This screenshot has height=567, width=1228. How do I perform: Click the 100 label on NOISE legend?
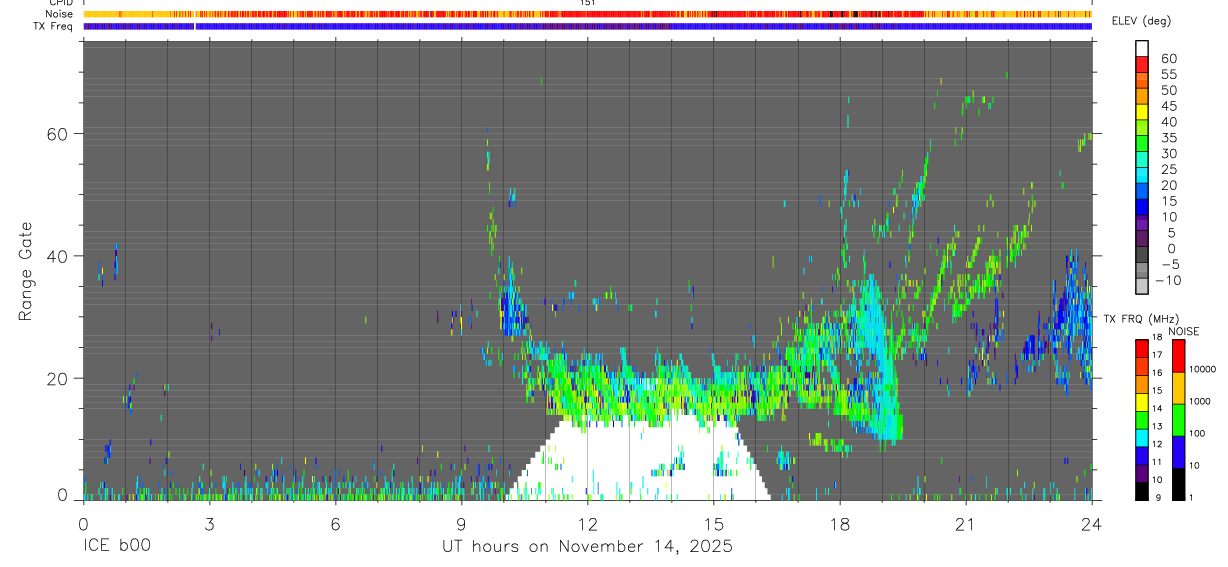[1198, 433]
